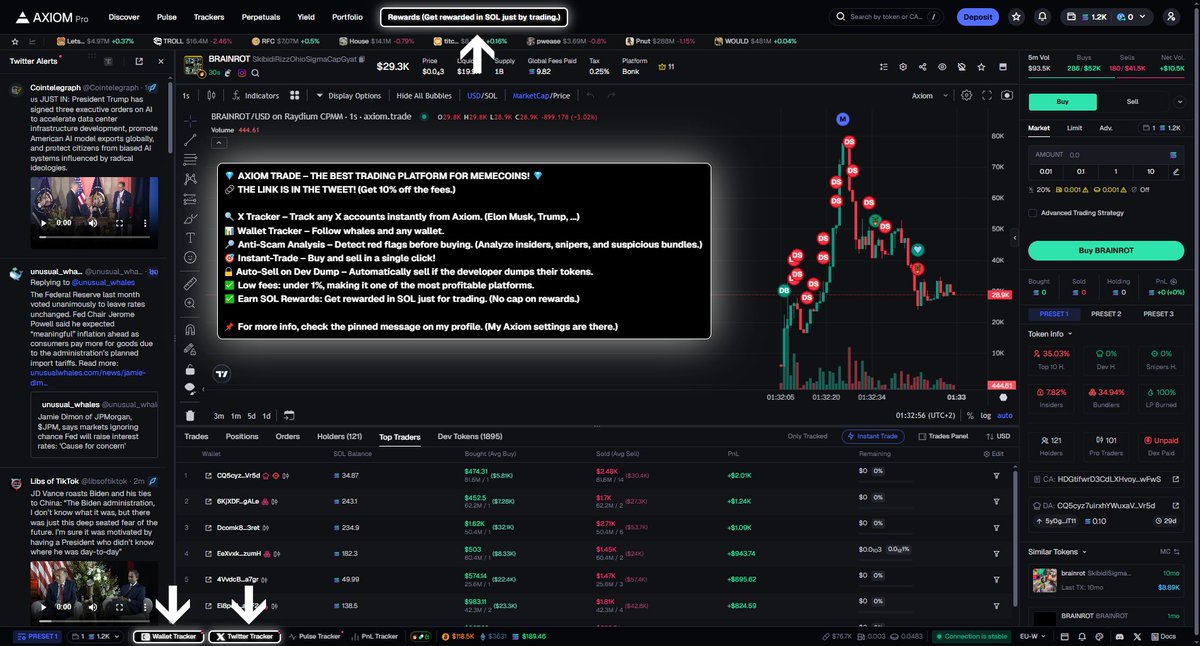The width and height of the screenshot is (1200, 646).
Task: Open the Wallet Tracker button
Action: [168, 636]
